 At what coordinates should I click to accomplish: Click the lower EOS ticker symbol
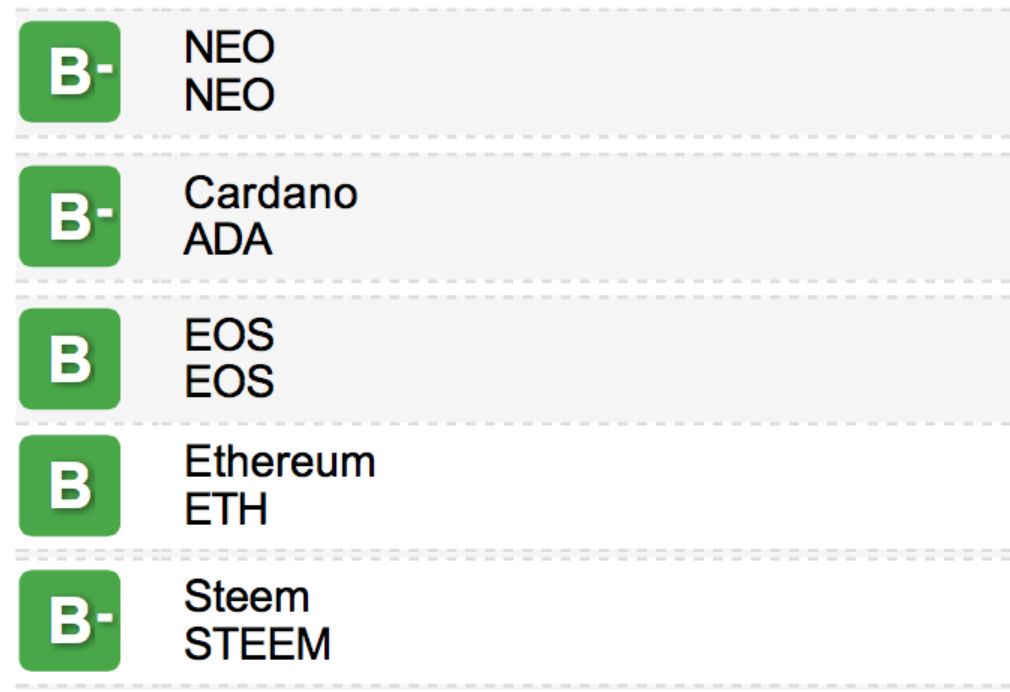[x=229, y=382]
